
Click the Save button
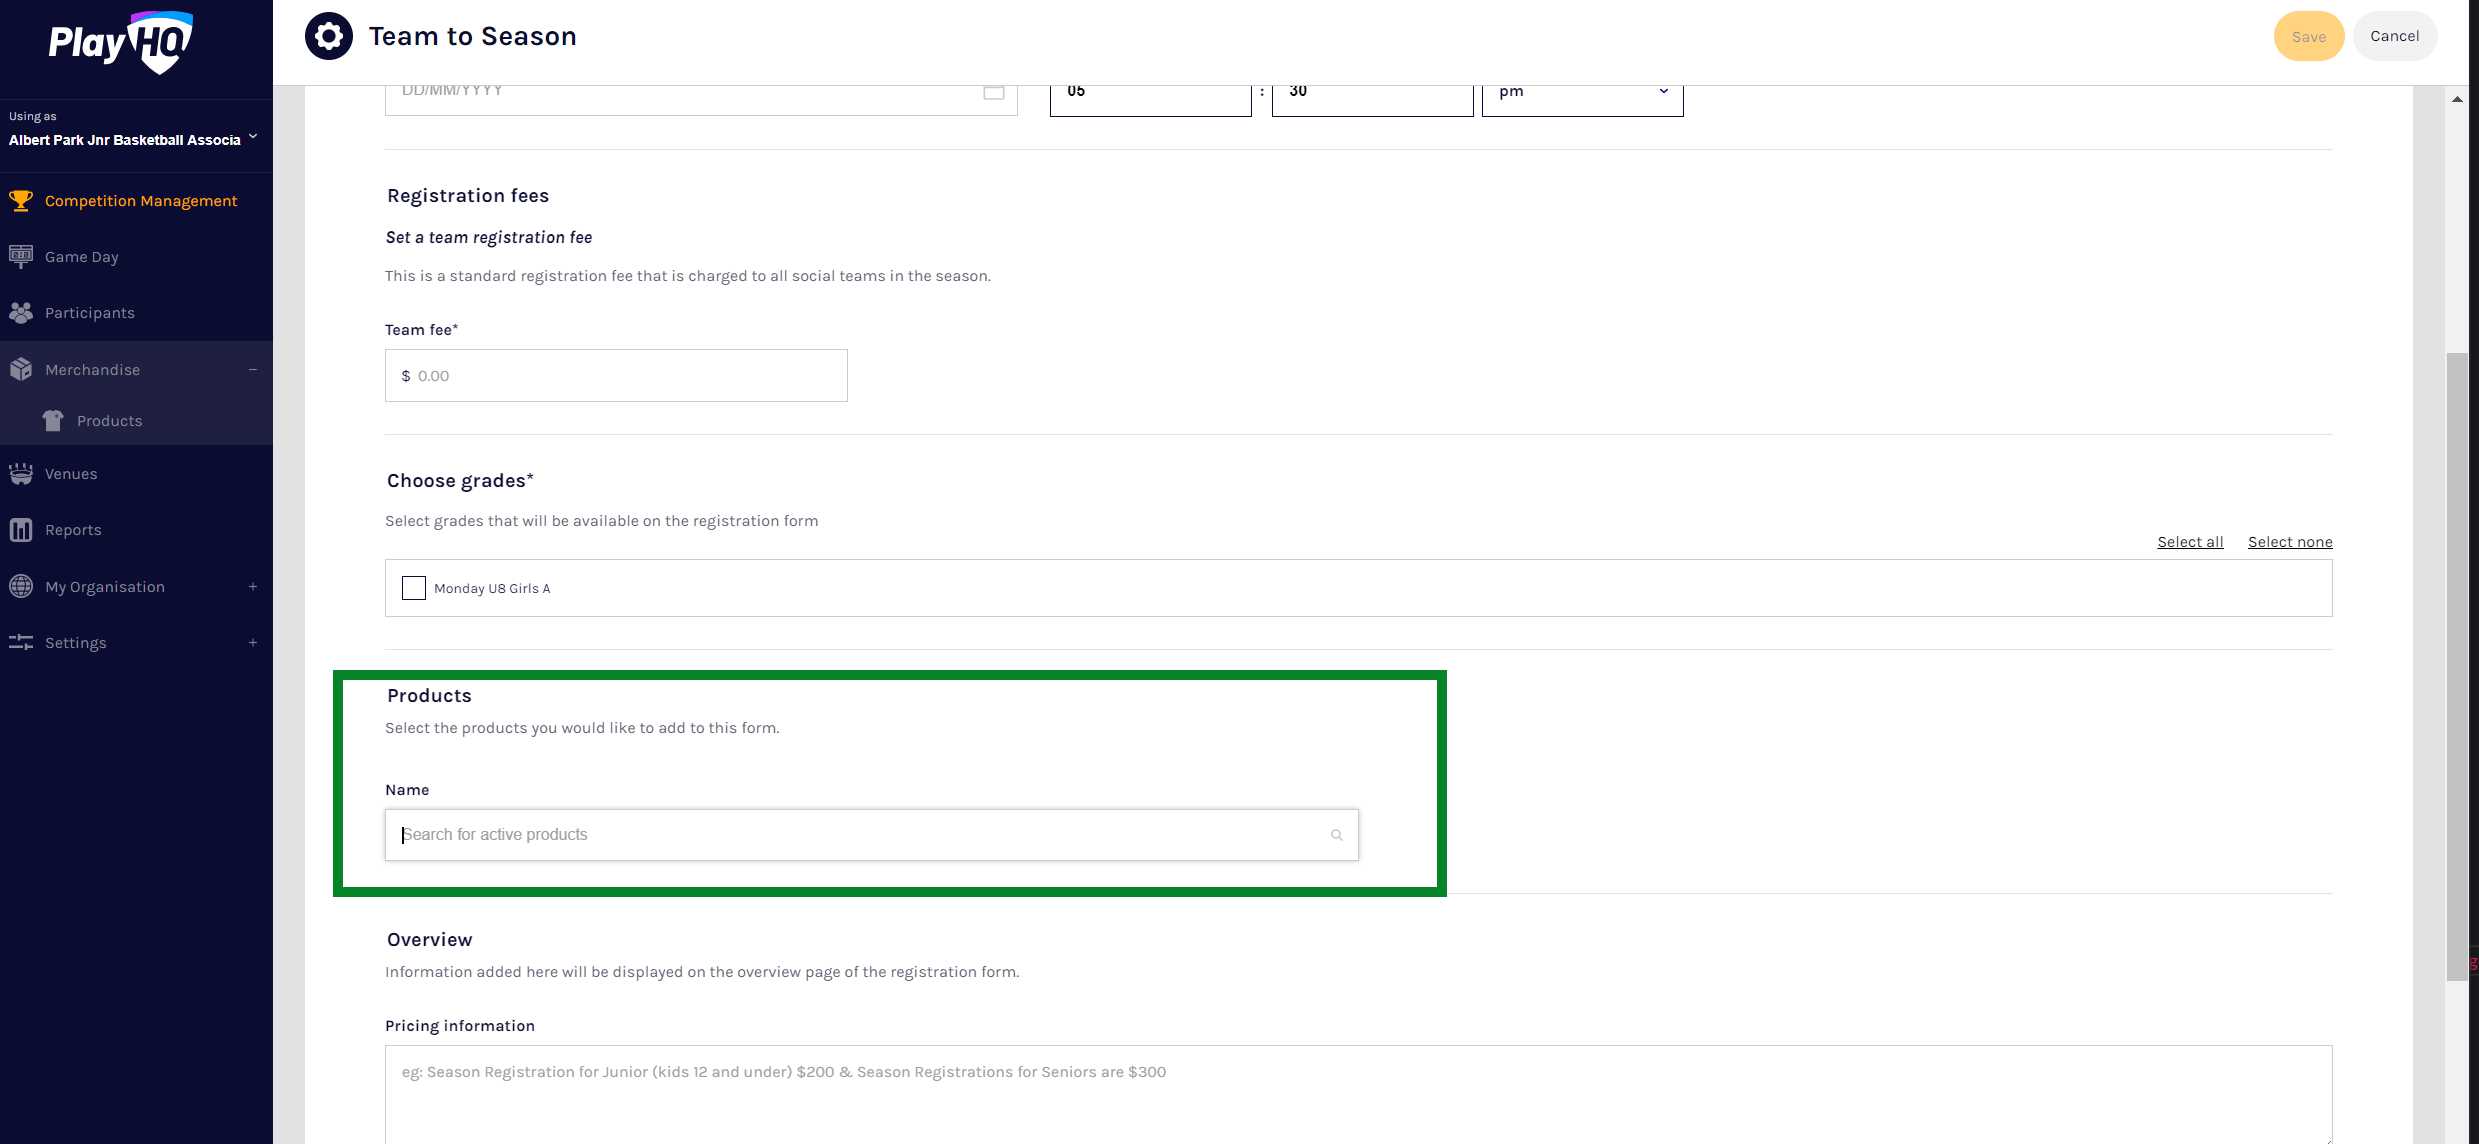[2308, 36]
